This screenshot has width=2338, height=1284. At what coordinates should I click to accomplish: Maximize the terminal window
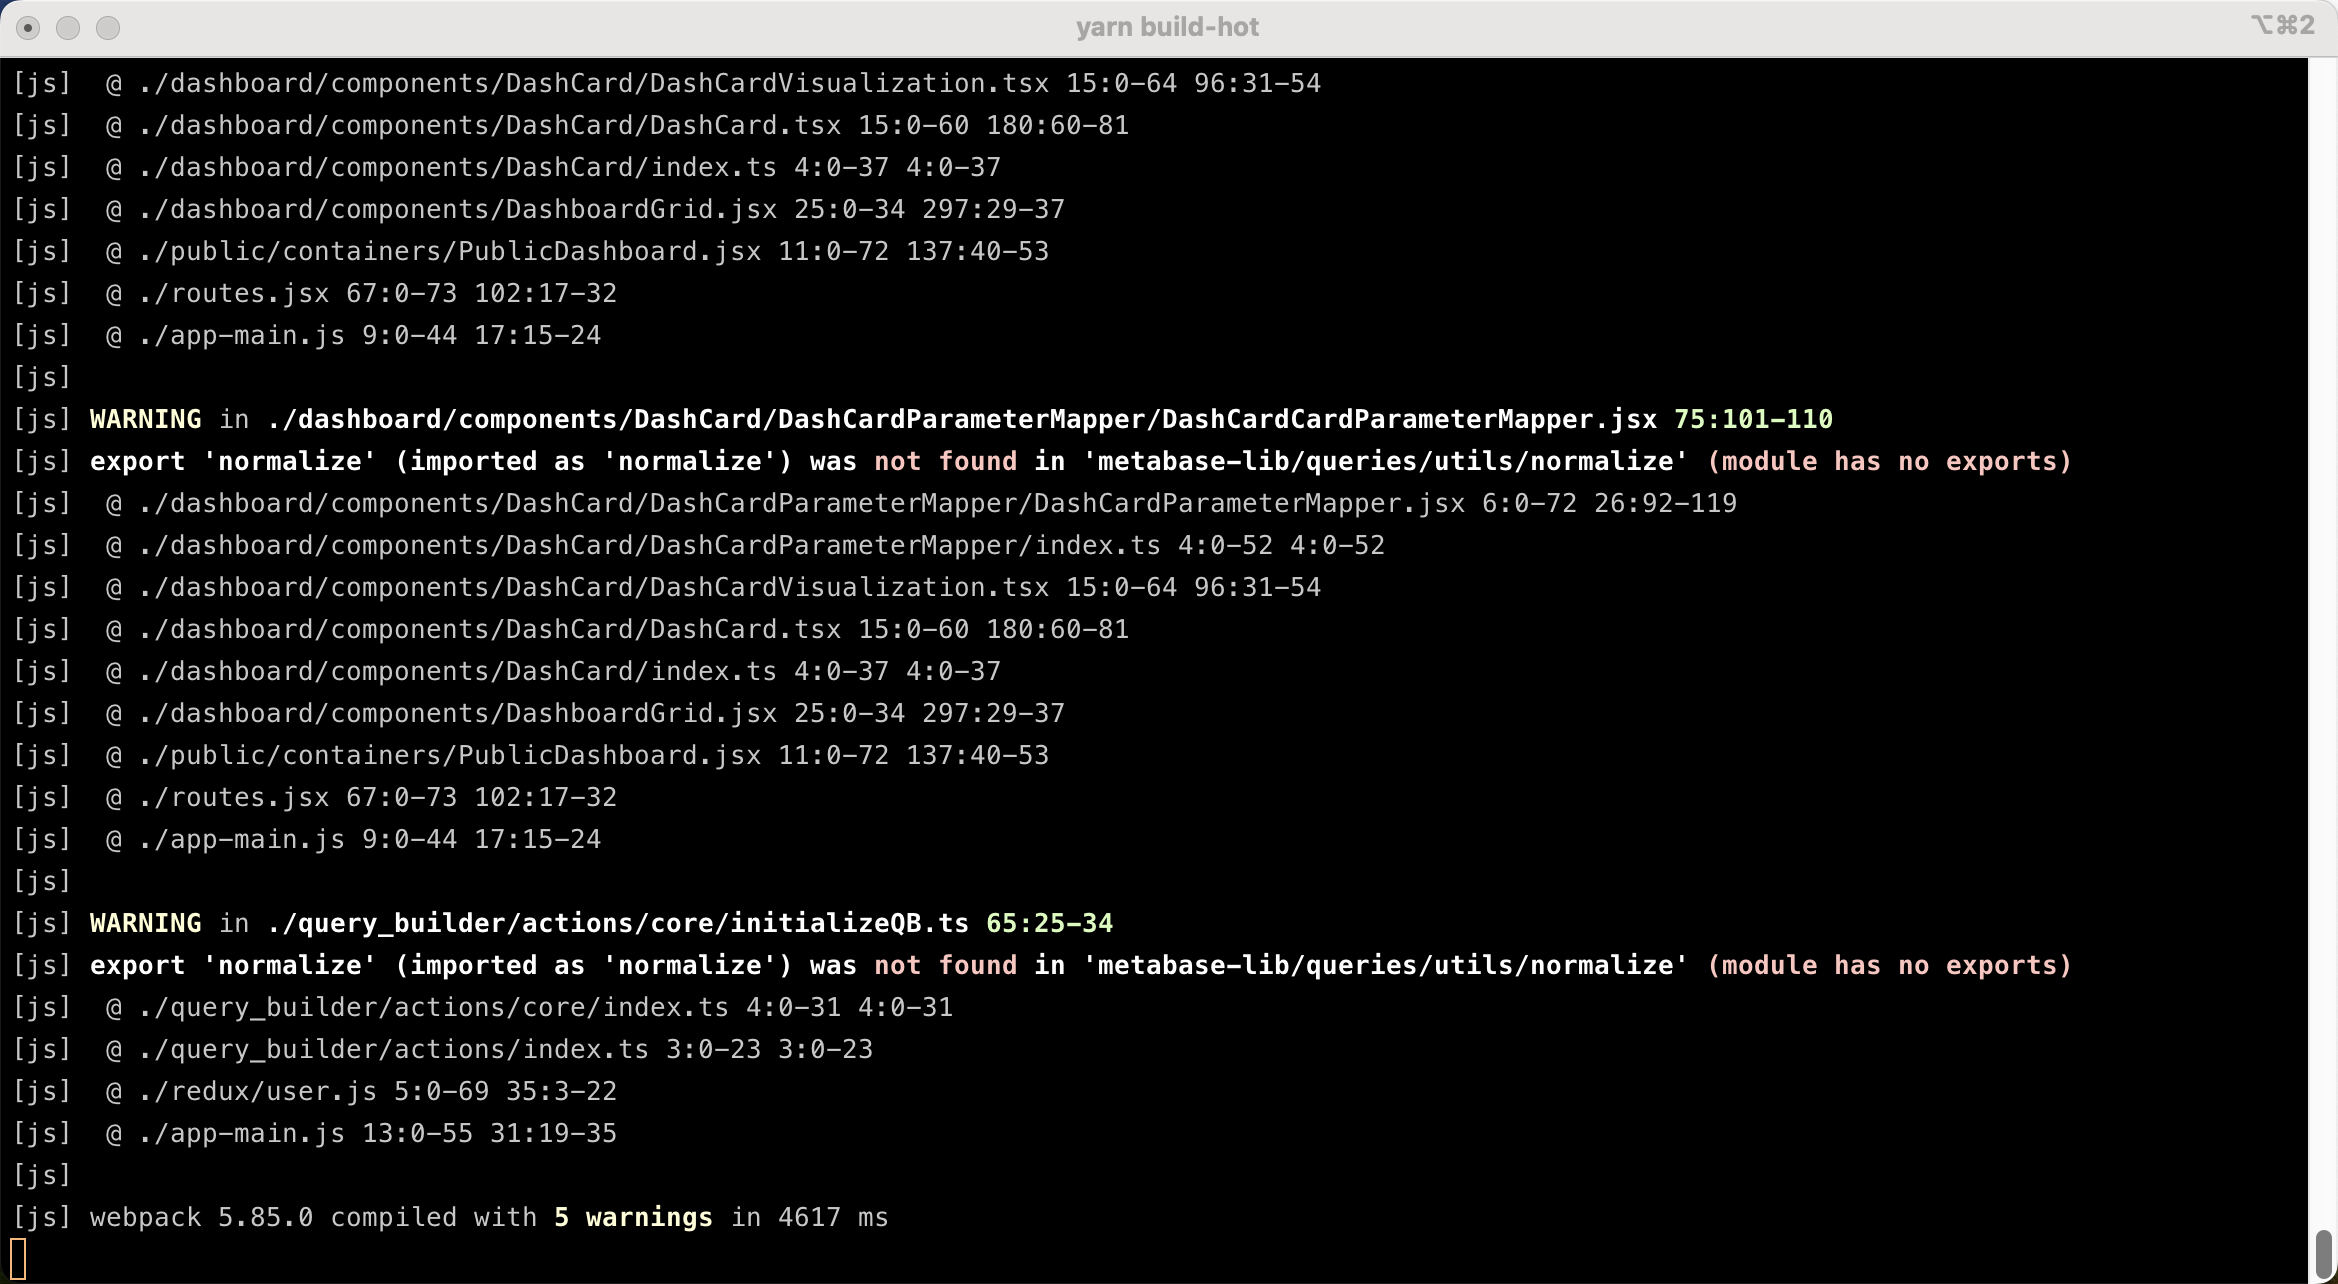(108, 28)
